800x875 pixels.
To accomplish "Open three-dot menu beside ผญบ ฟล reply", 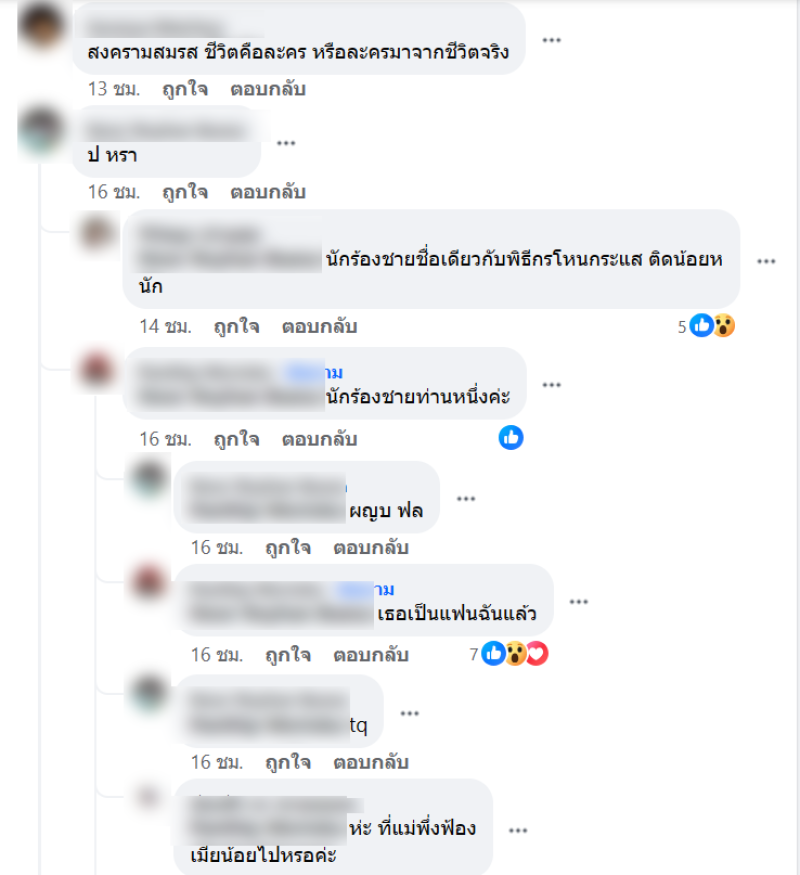I will click(x=466, y=498).
